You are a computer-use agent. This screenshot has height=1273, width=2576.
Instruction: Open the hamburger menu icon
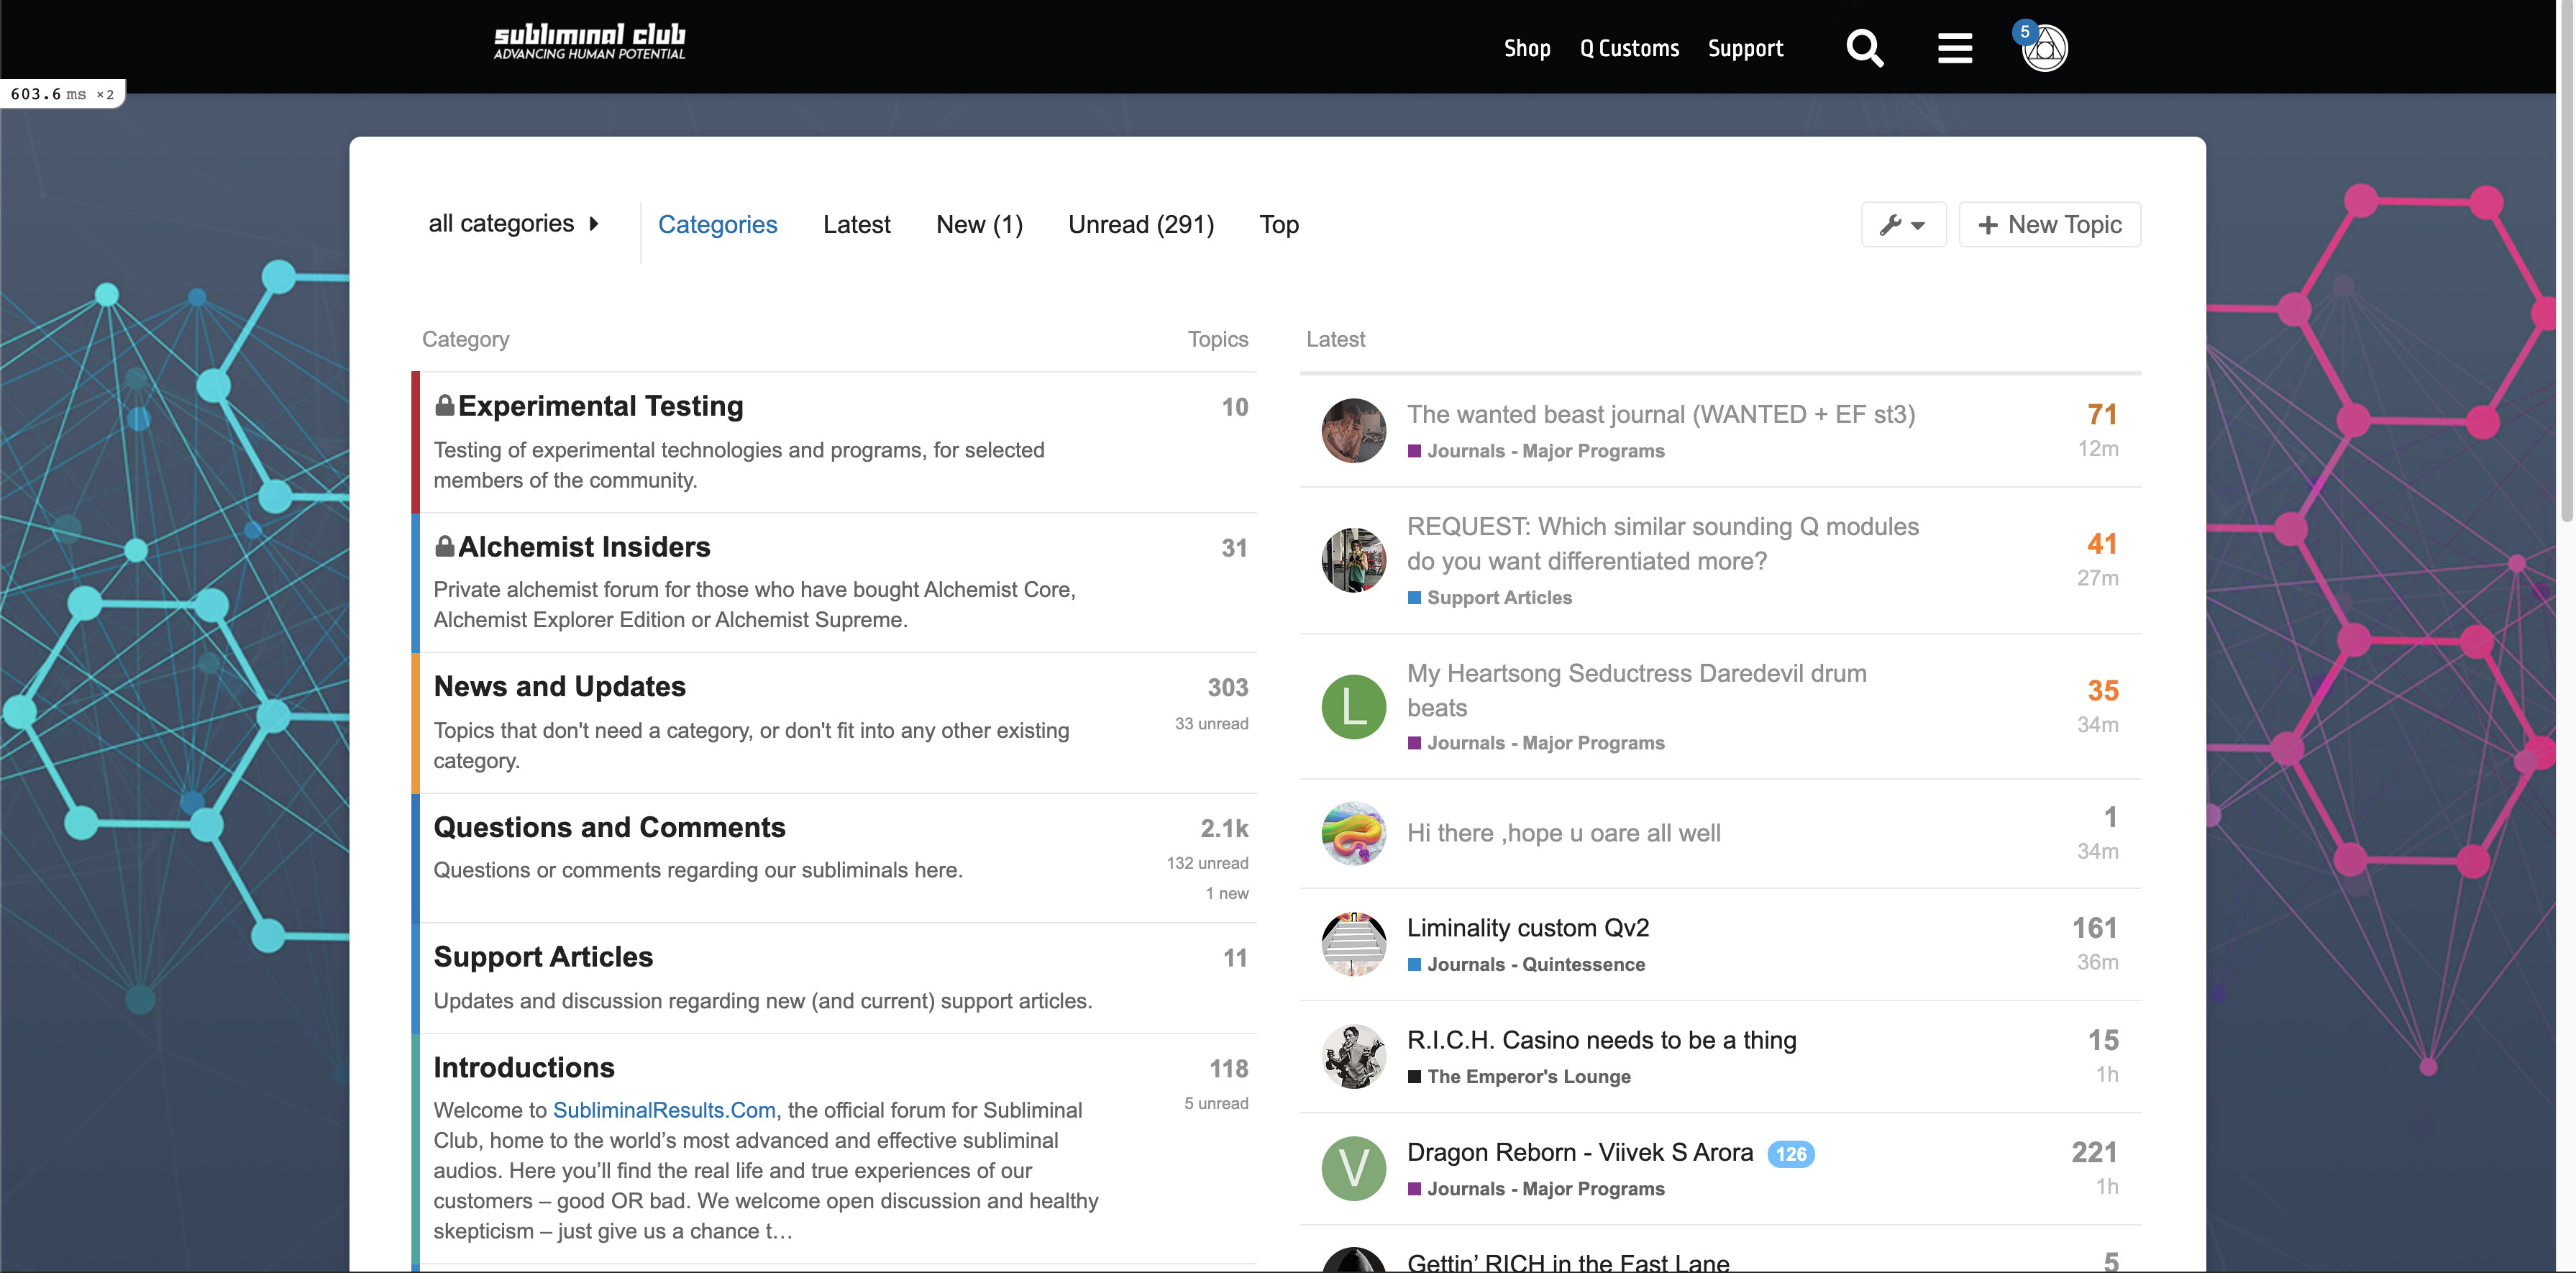1954,48
